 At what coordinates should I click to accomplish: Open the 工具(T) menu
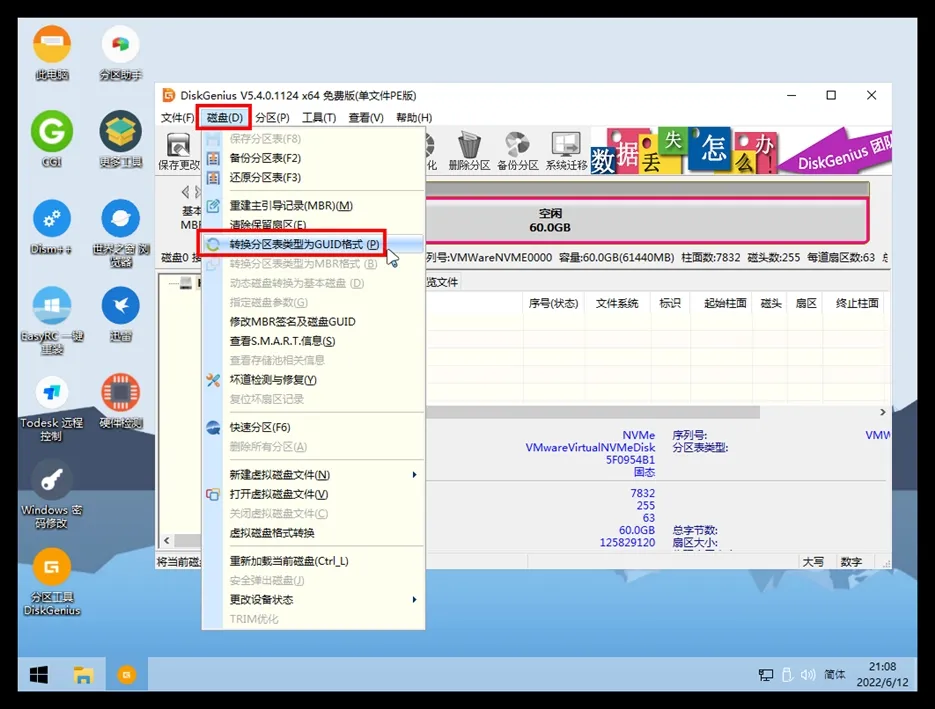pos(318,118)
